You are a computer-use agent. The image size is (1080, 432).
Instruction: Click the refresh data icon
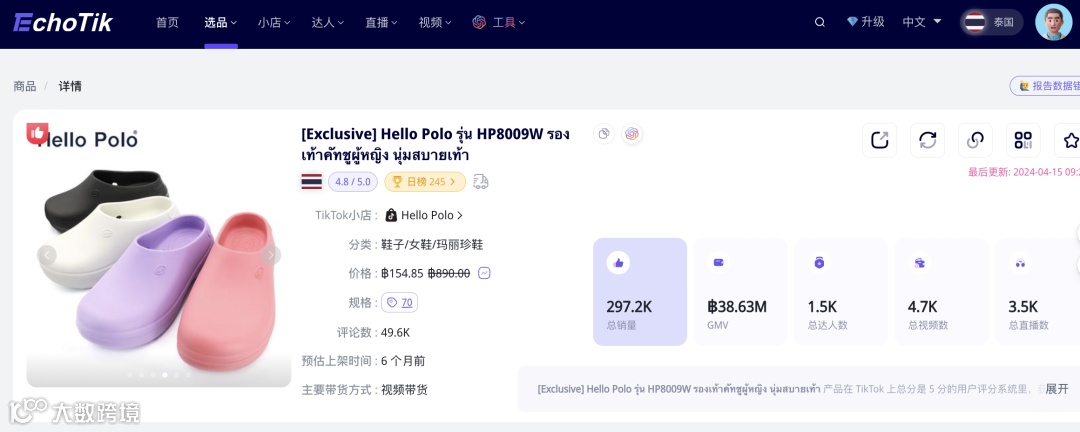(x=928, y=141)
